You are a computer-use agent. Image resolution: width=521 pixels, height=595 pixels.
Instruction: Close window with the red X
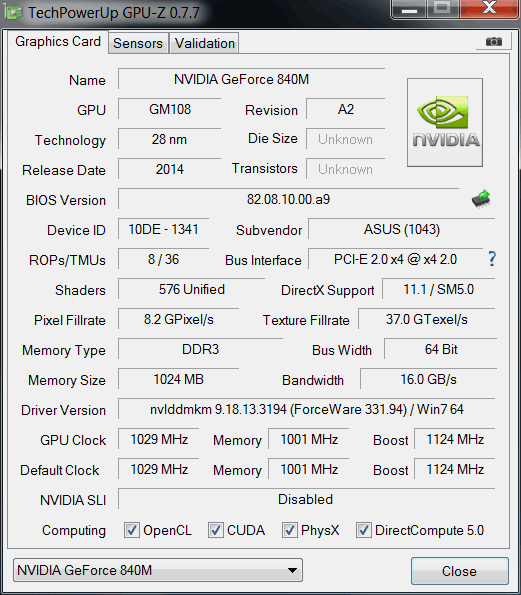click(x=489, y=8)
